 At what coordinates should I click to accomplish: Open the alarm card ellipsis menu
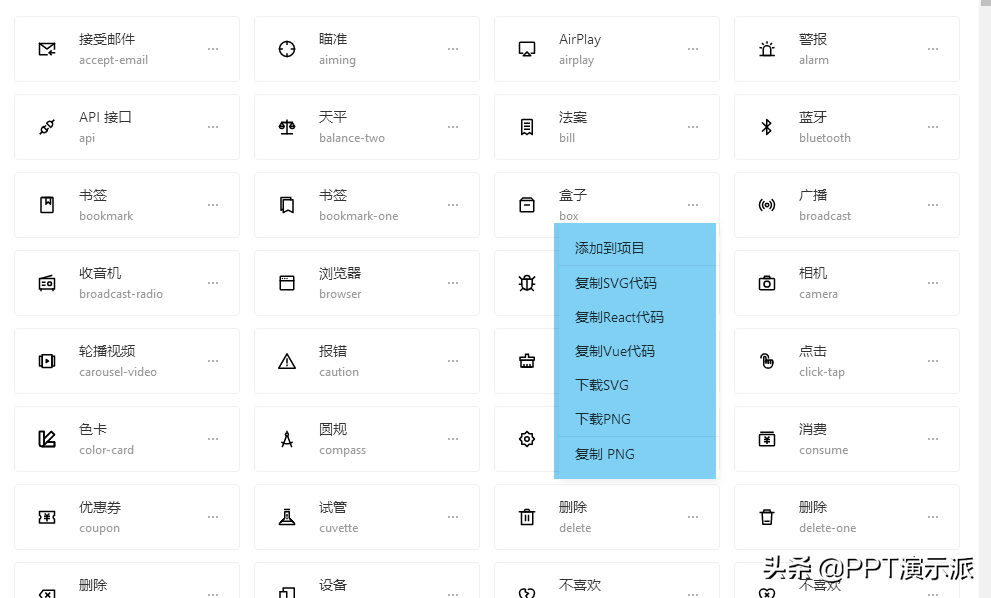933,49
